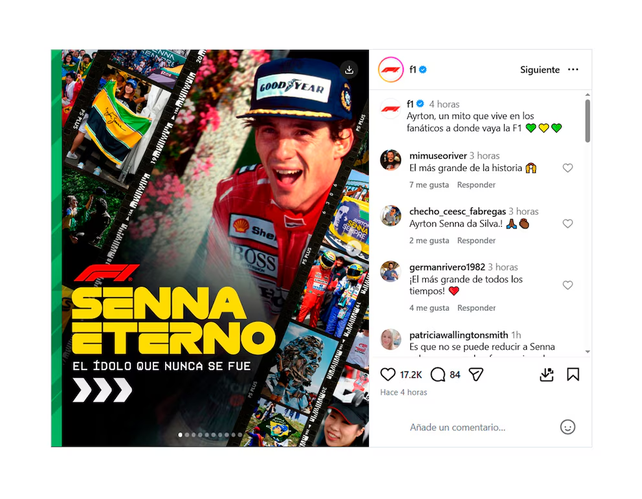Image resolution: width=642 pixels, height=499 pixels.
Task: Open comments via the speech bubble icon
Action: (x=438, y=375)
